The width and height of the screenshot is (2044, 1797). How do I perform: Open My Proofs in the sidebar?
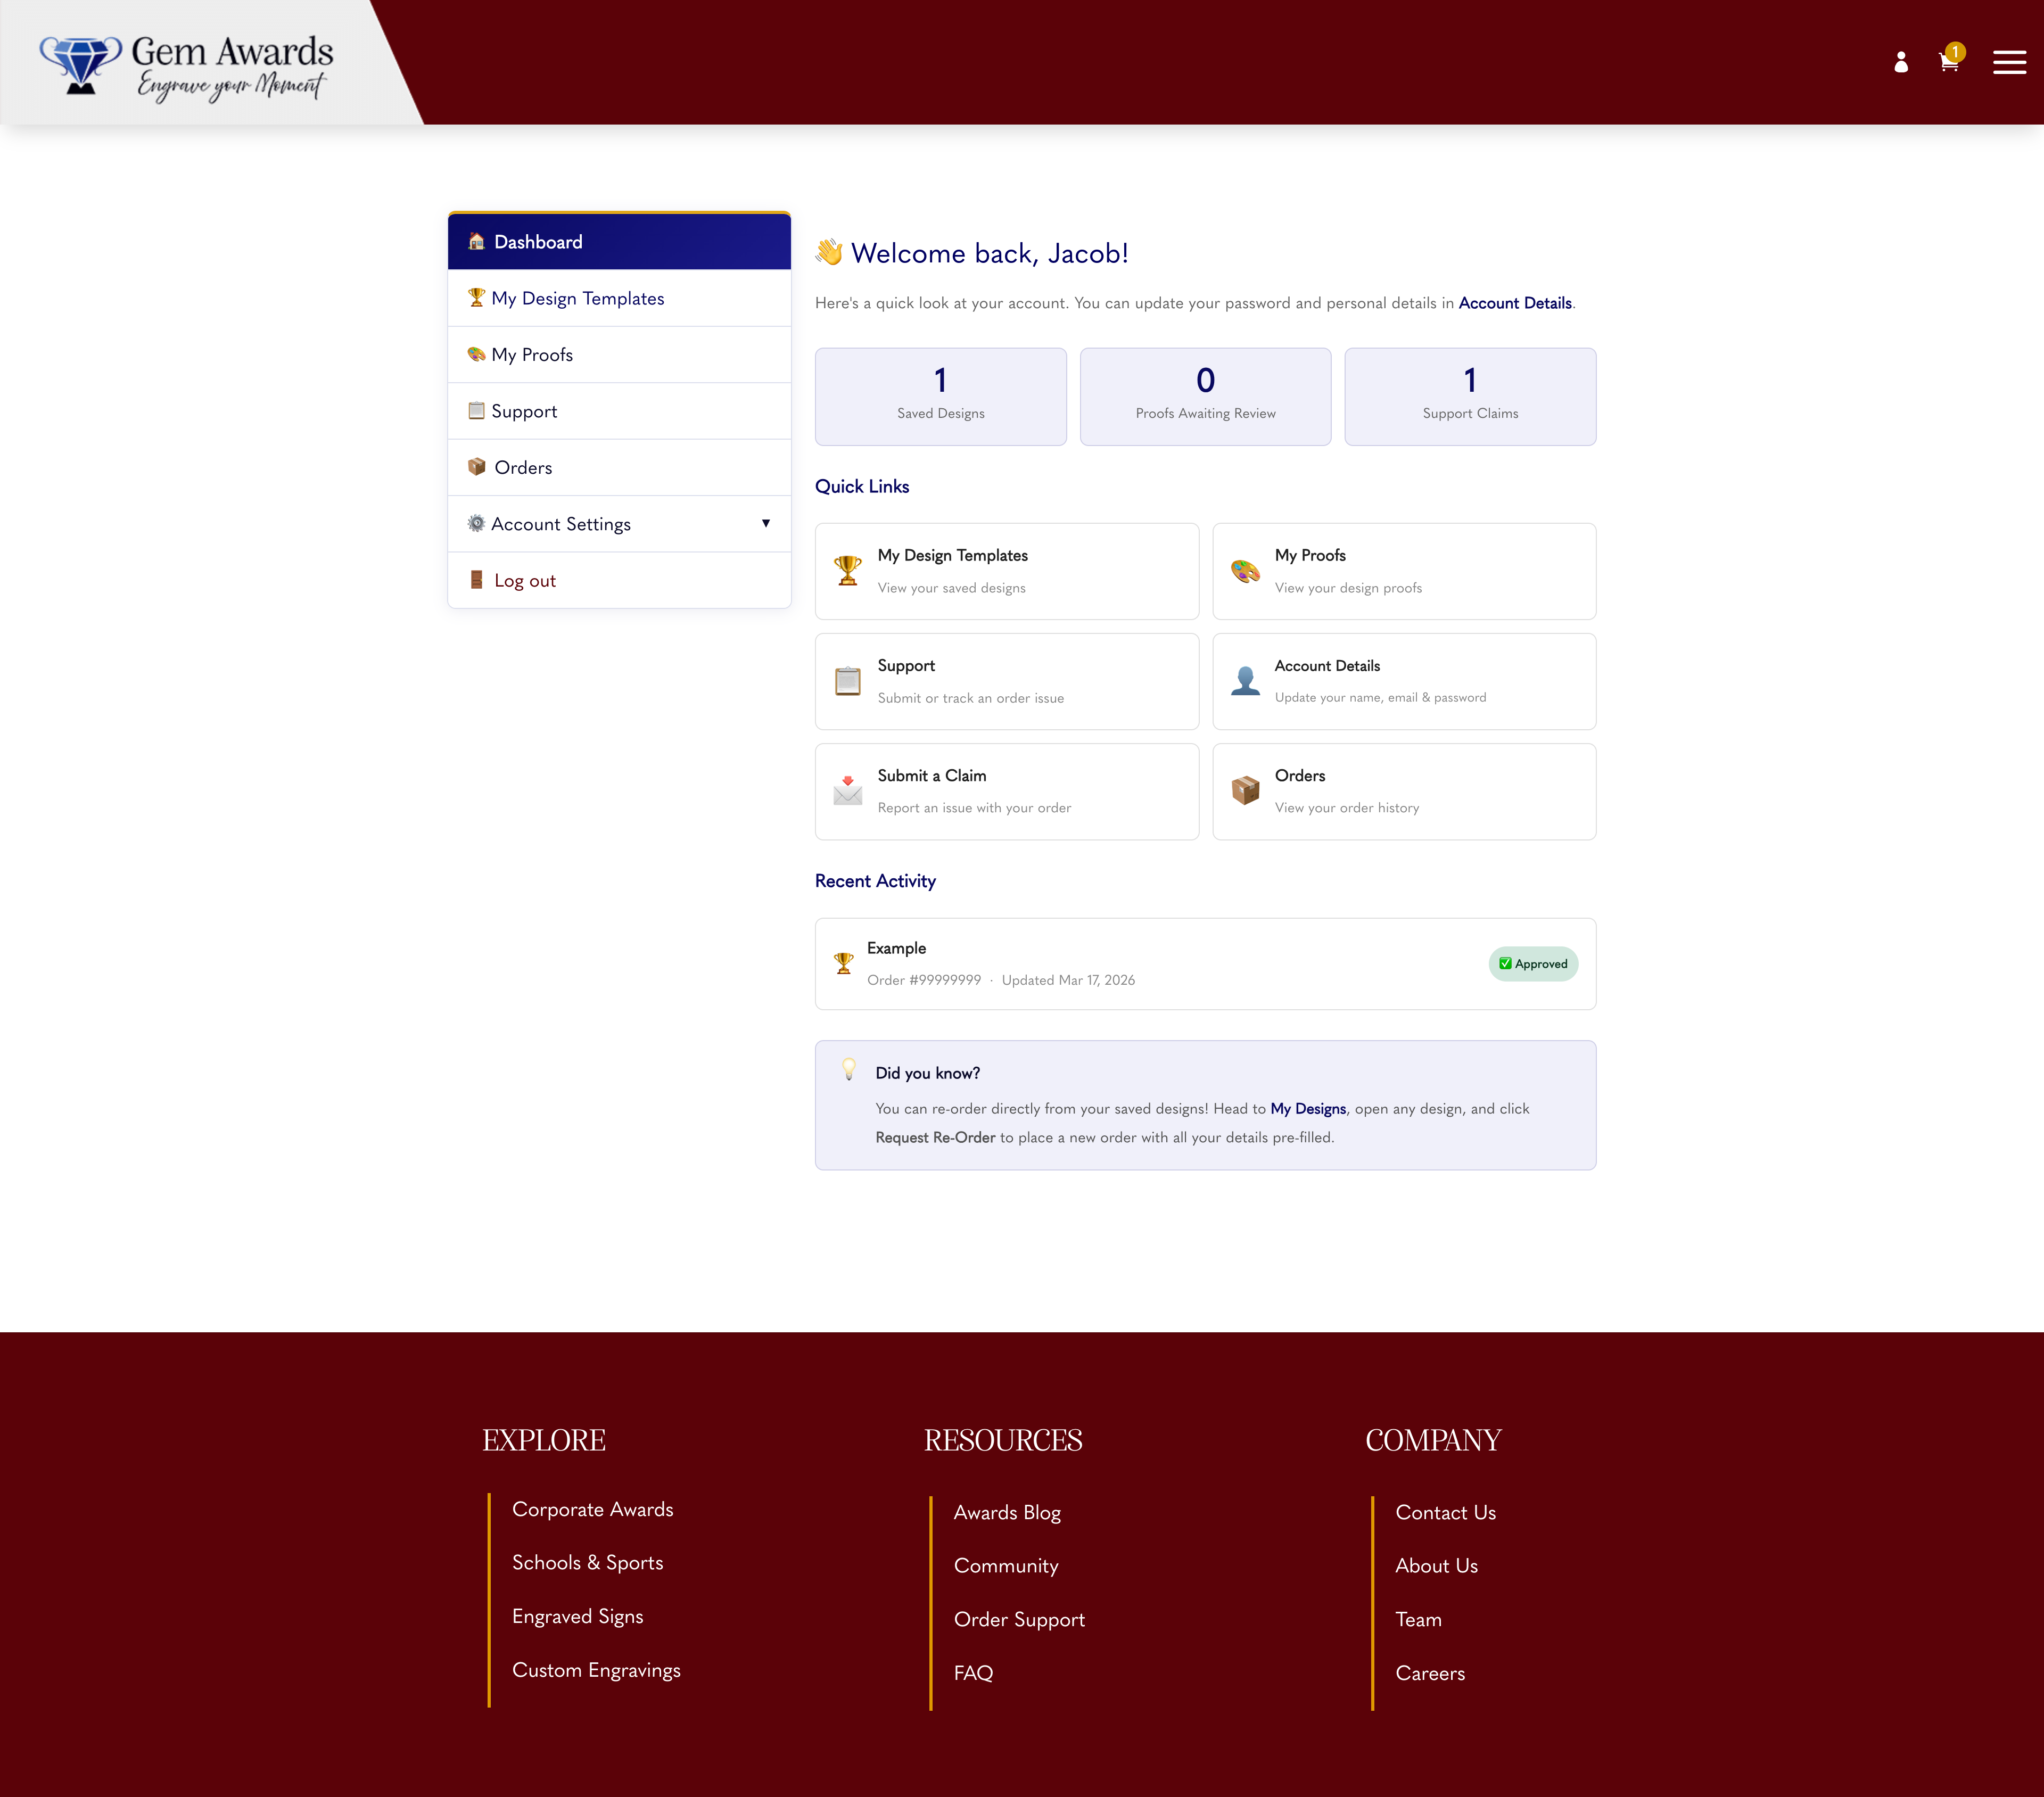coord(619,354)
